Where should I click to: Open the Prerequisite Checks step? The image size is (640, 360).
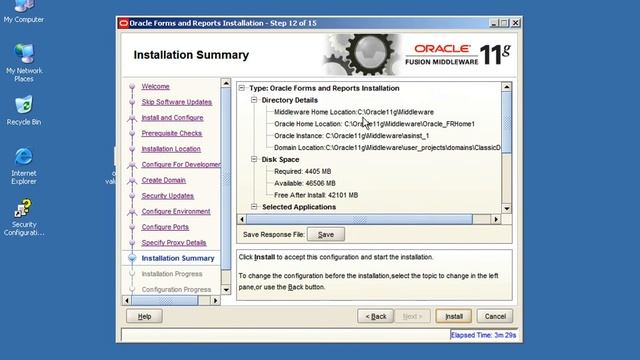click(x=172, y=133)
